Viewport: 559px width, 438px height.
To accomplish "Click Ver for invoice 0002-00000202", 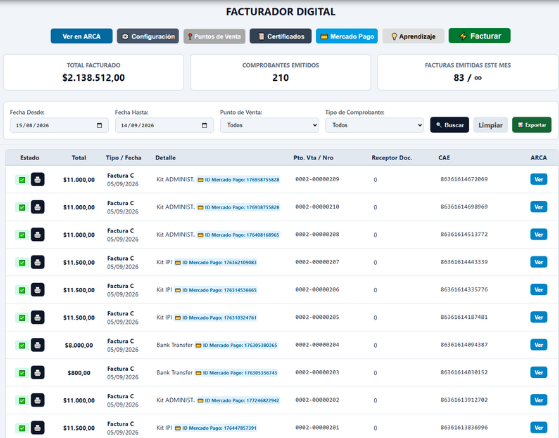I will 539,400.
